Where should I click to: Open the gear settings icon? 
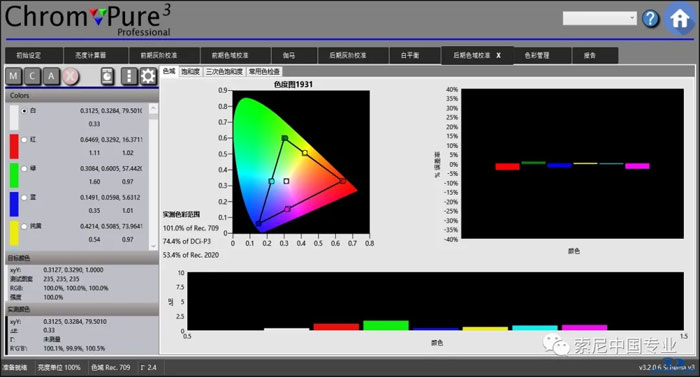pyautogui.click(x=148, y=76)
